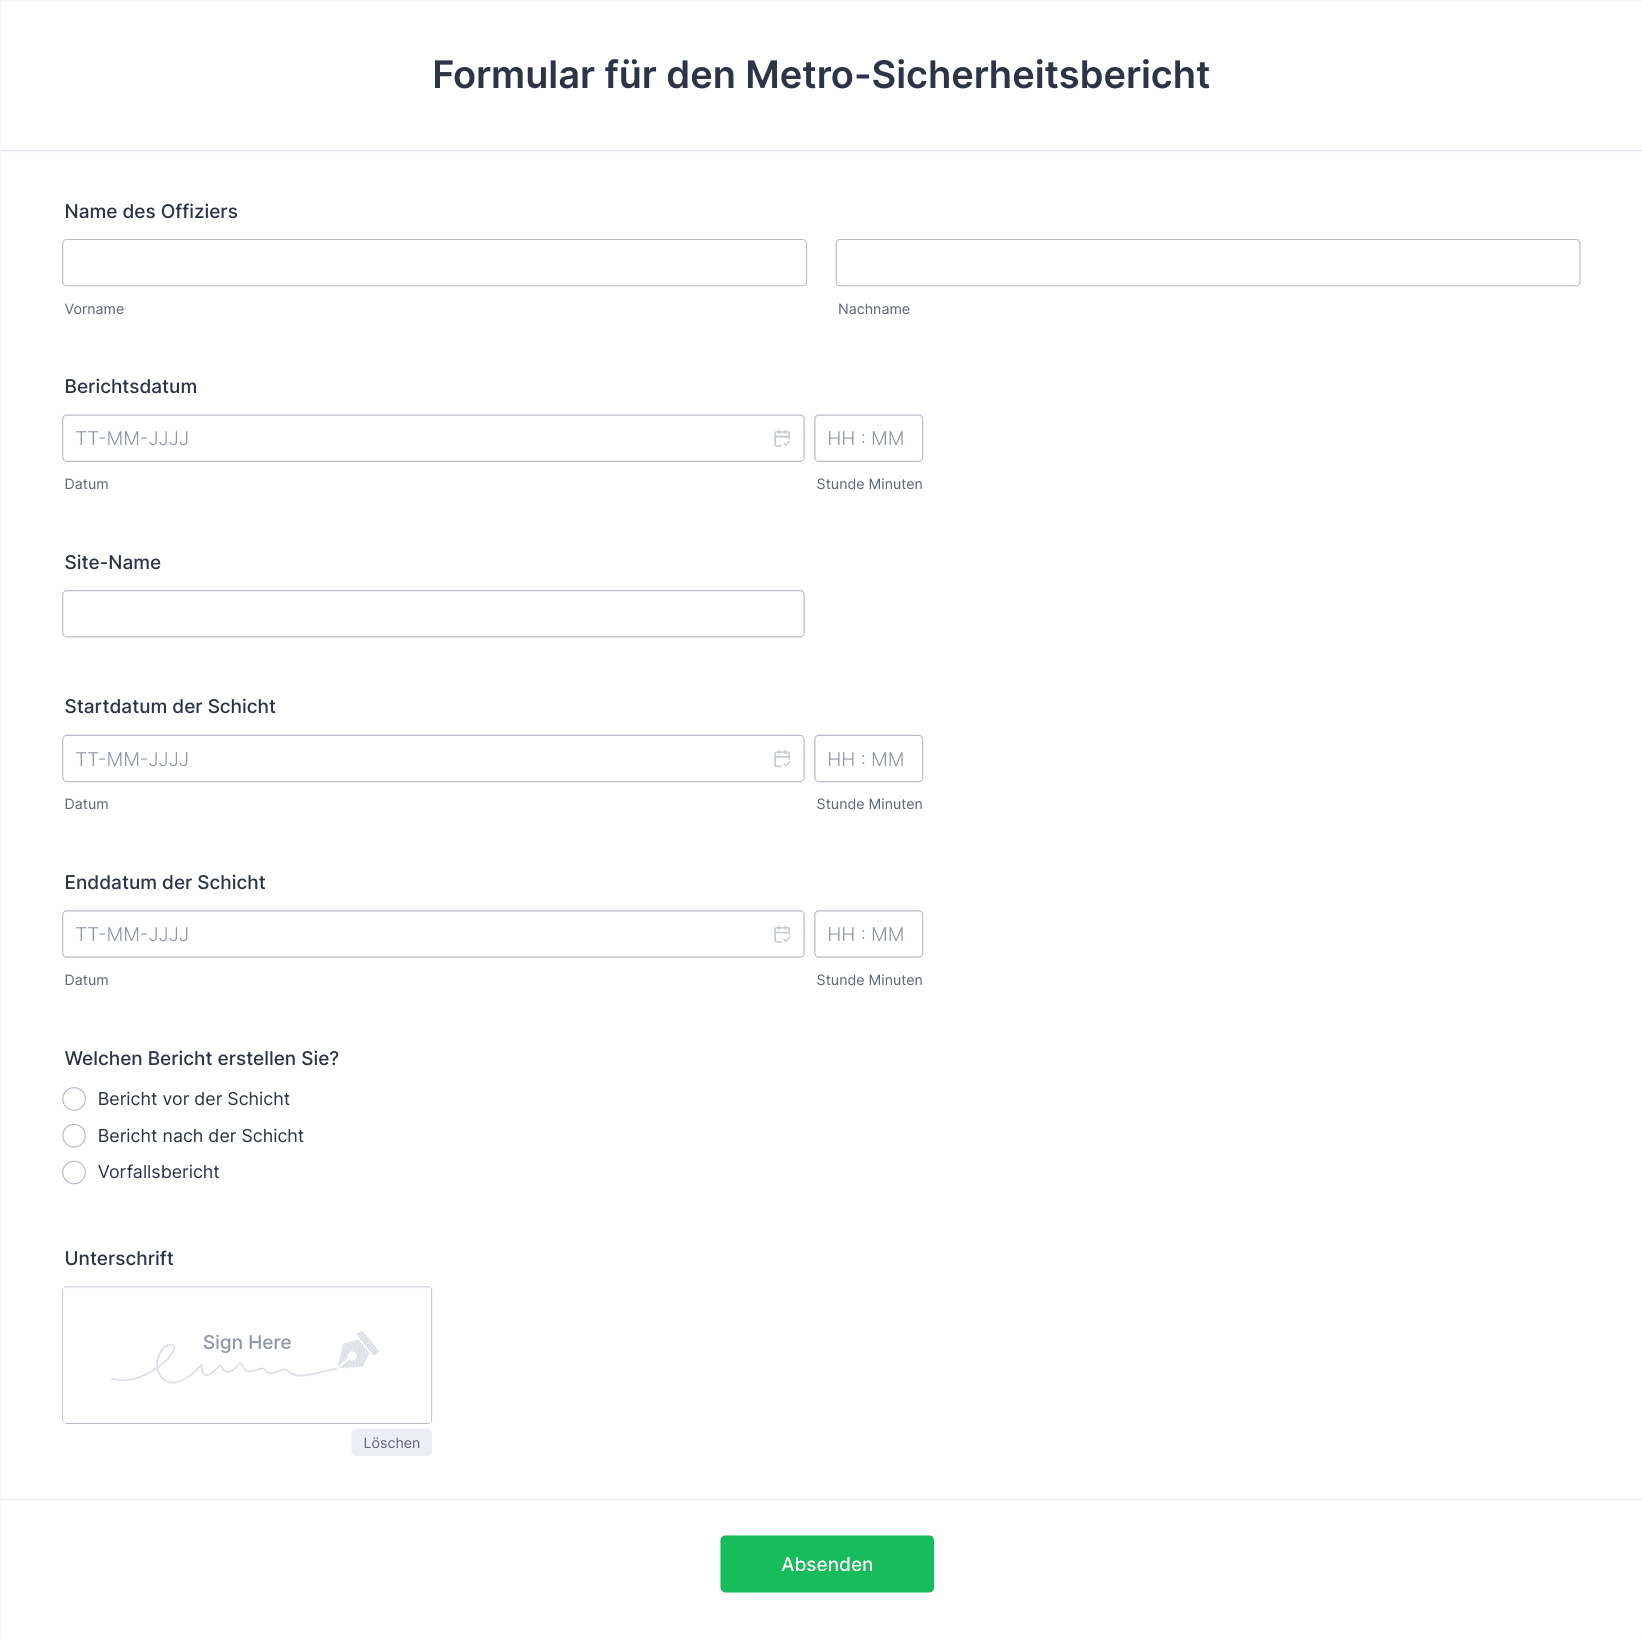Select the 'Bericht vor der Schicht' option

tap(74, 1099)
